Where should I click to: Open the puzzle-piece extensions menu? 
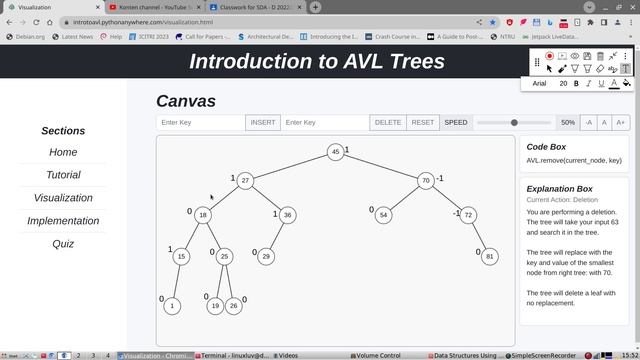pyautogui.click(x=590, y=22)
